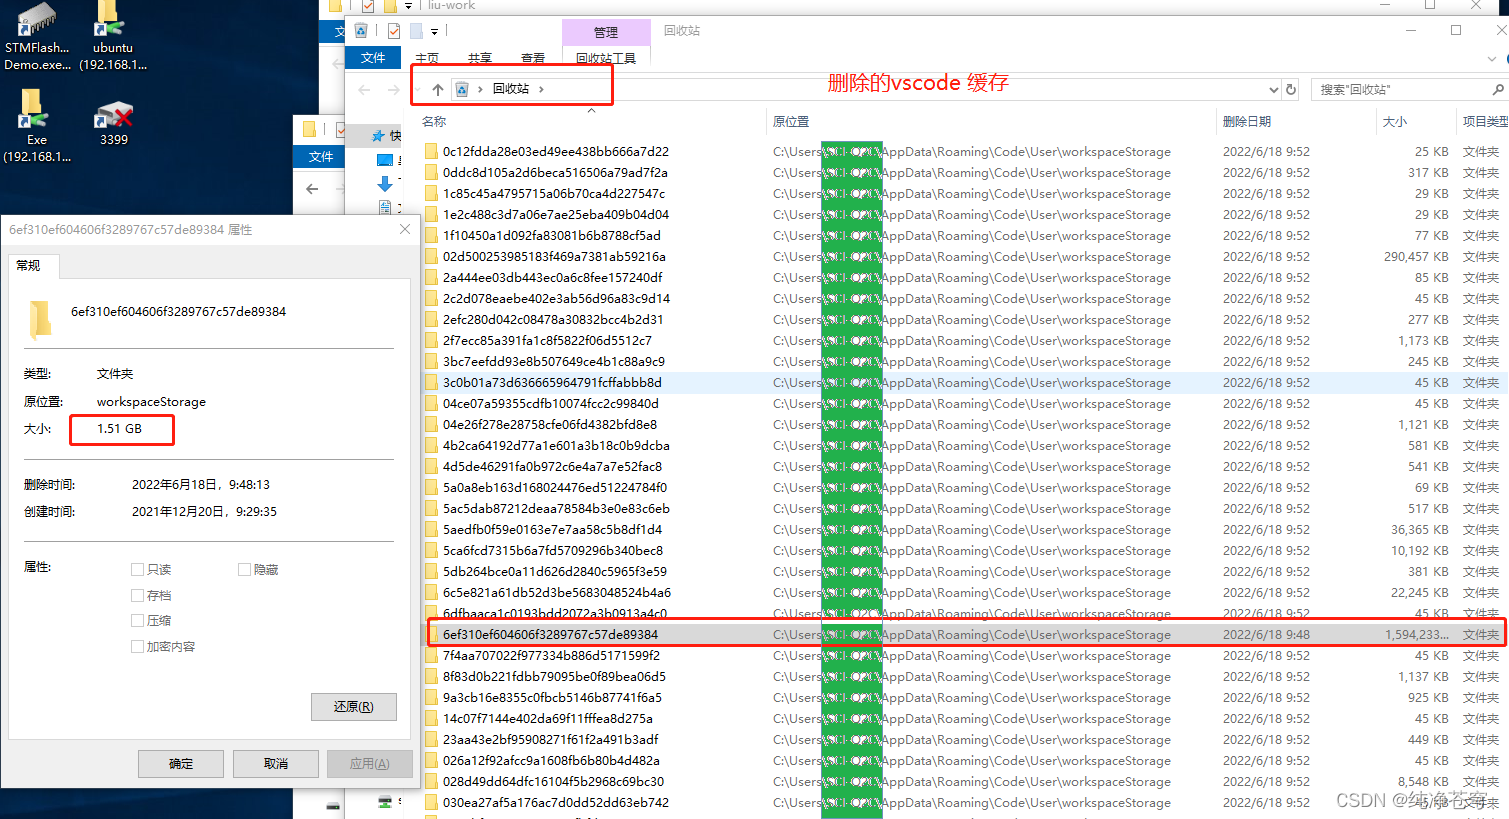Click properties checkmark quick access icon
This screenshot has height=819, width=1509.
click(394, 31)
